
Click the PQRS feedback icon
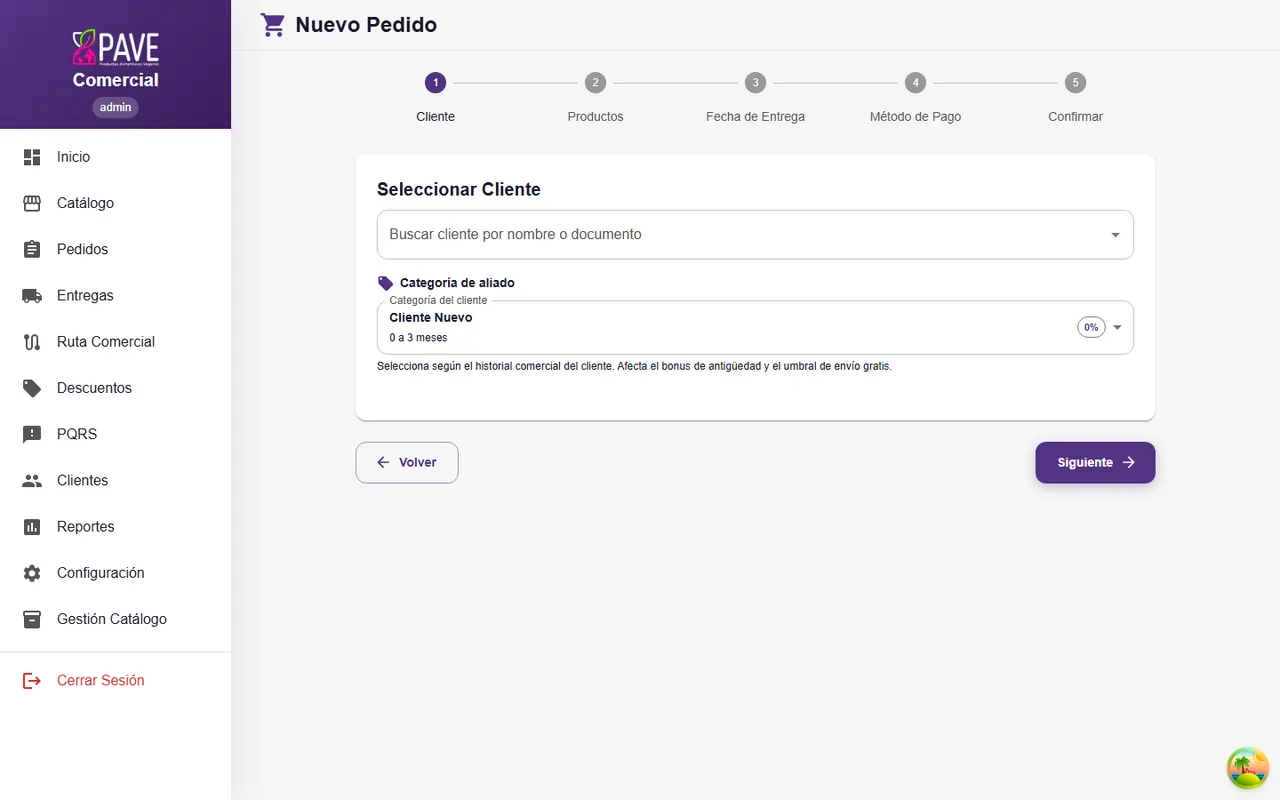[32, 434]
